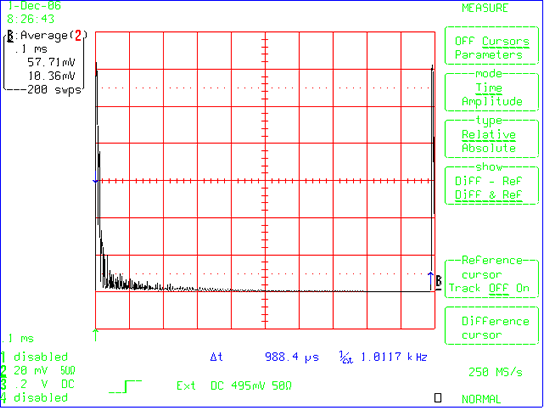Click the Δt 988.4 µs readout

pyautogui.click(x=264, y=357)
